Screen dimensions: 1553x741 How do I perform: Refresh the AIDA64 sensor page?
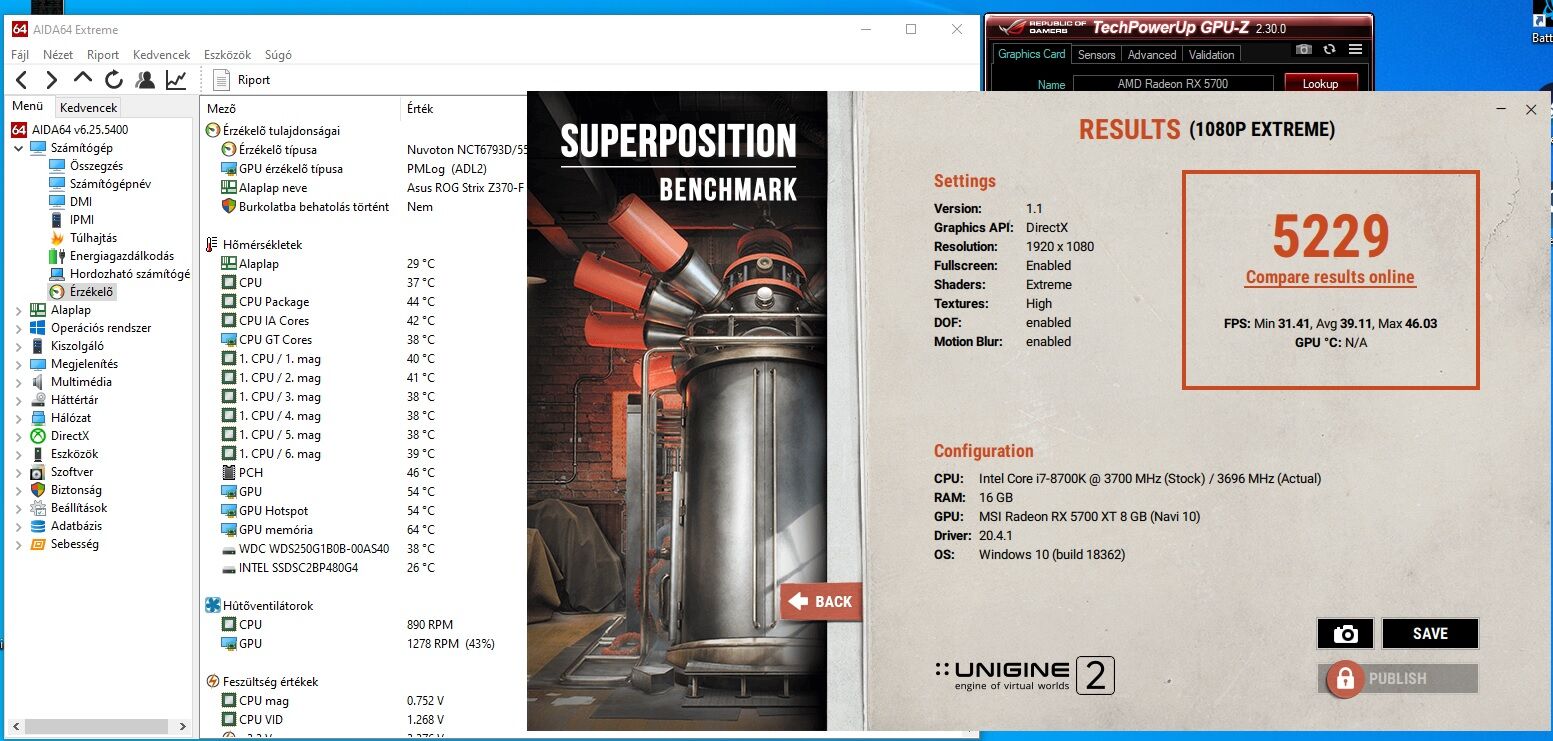(x=113, y=80)
